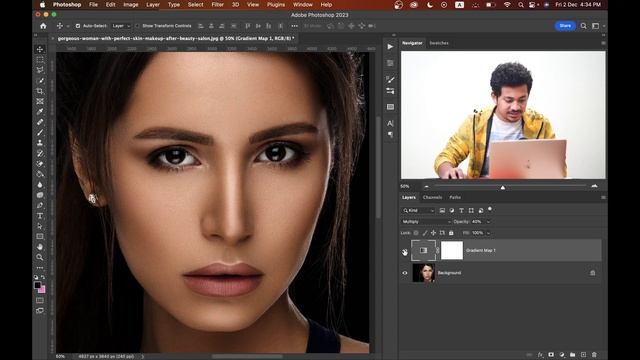This screenshot has width=640, height=360.
Task: Select the Blur tool
Action: coord(40,184)
